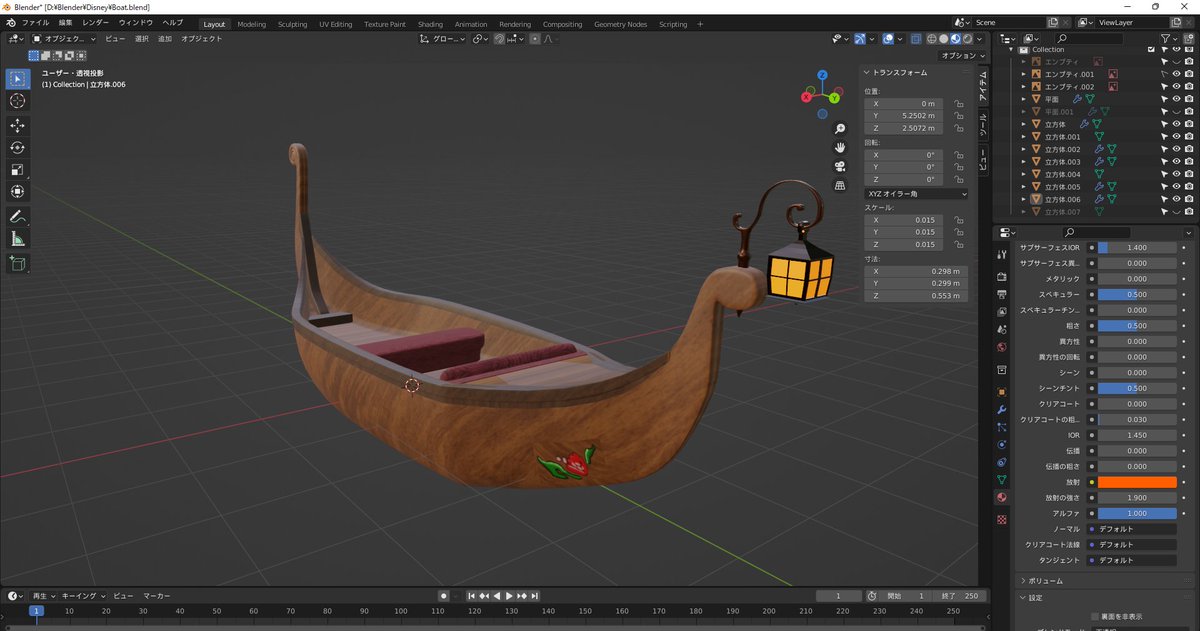This screenshot has width=1200, height=631.
Task: Open the Object Data properties tab
Action: (x=1002, y=480)
